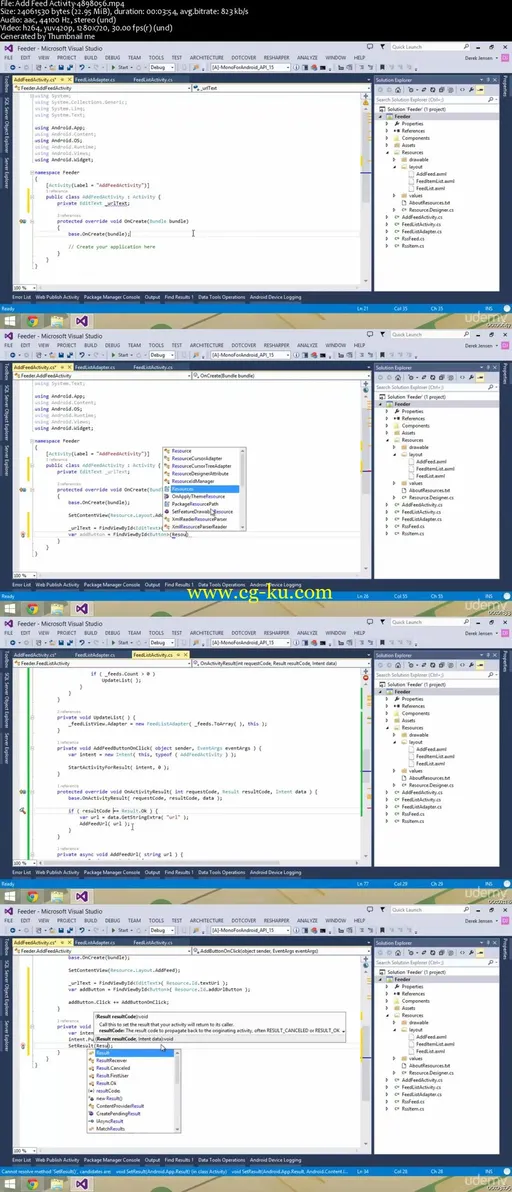Open the ARCHITECTURE menu in the Ln 21 frame
The height and width of the screenshot is (1192, 512).
click(207, 57)
